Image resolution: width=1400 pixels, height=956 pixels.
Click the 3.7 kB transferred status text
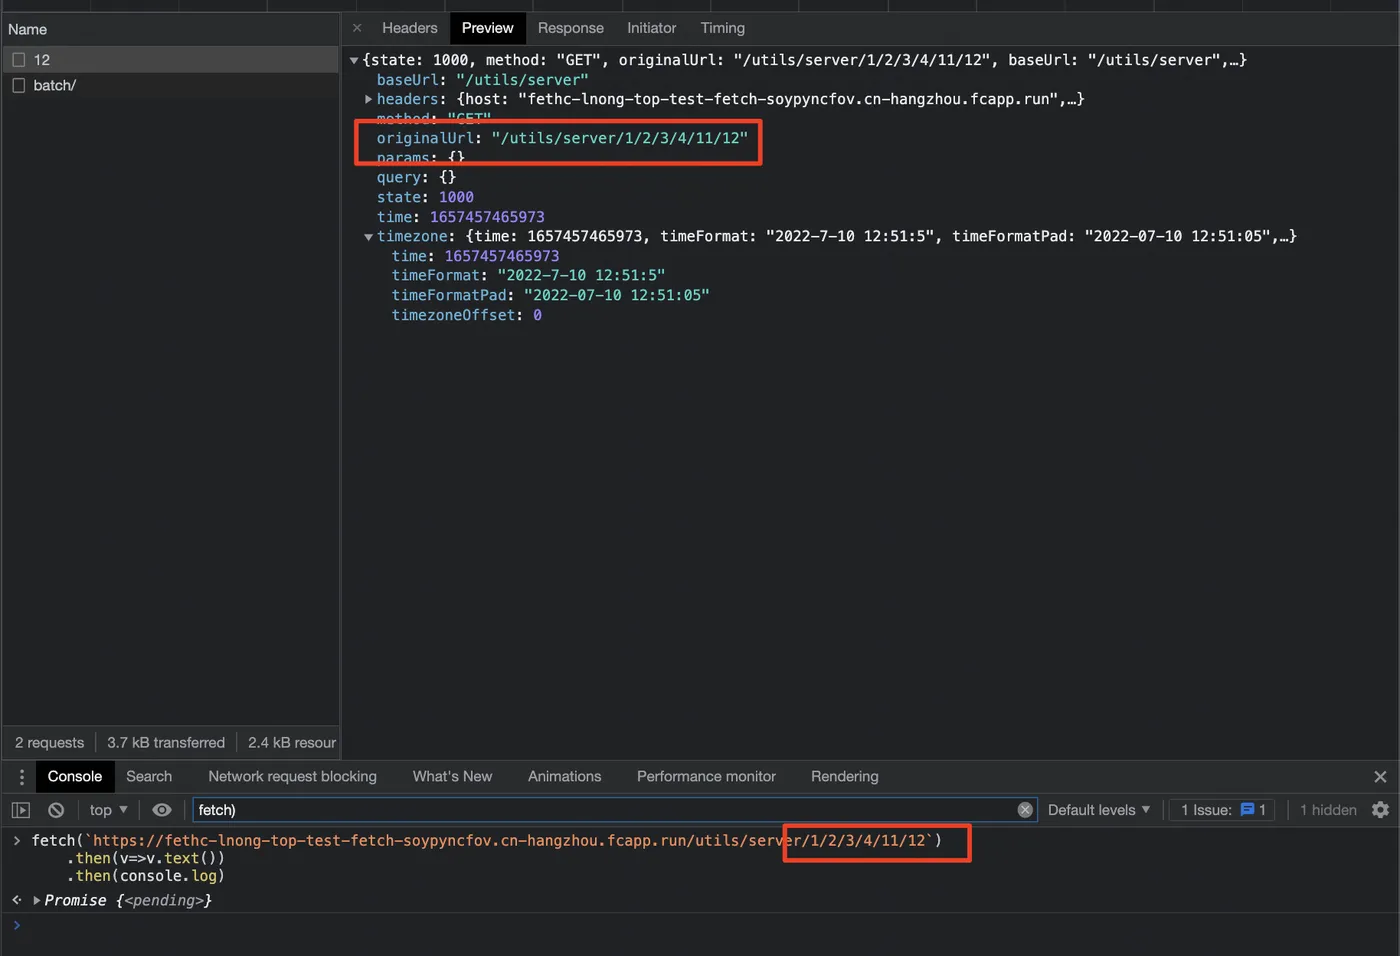[166, 742]
